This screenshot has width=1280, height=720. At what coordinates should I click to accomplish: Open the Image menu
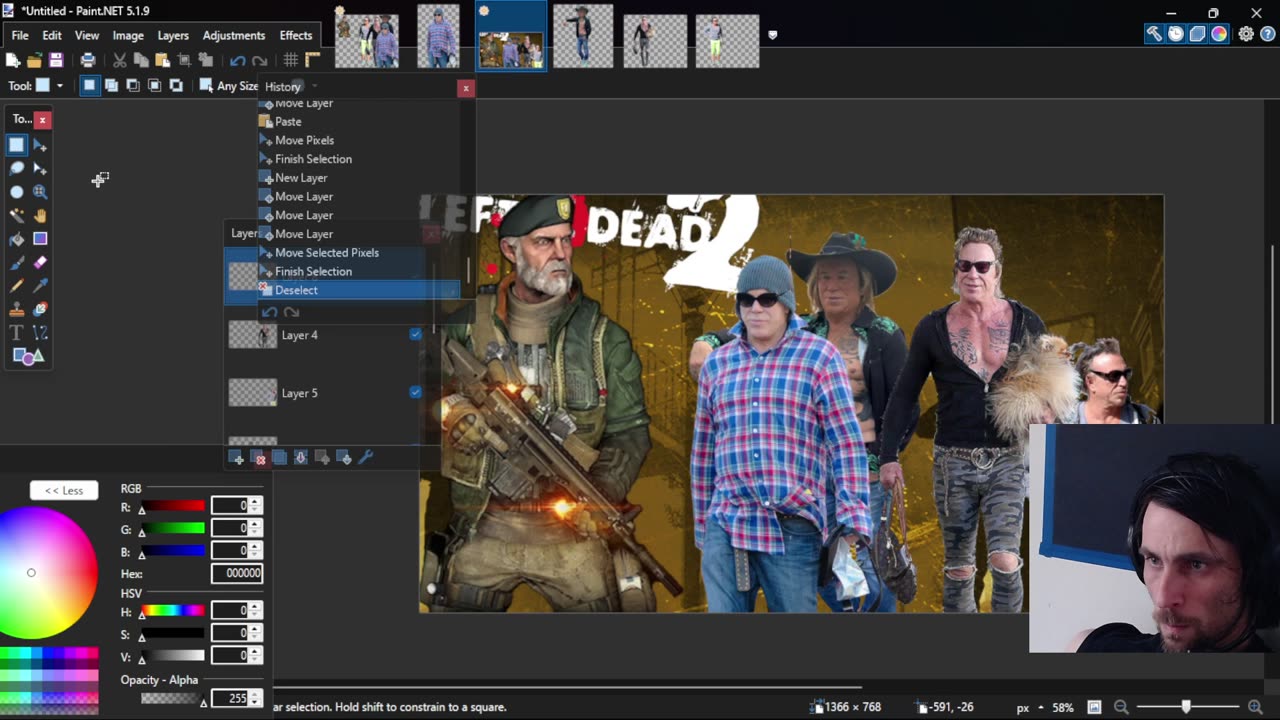[128, 35]
